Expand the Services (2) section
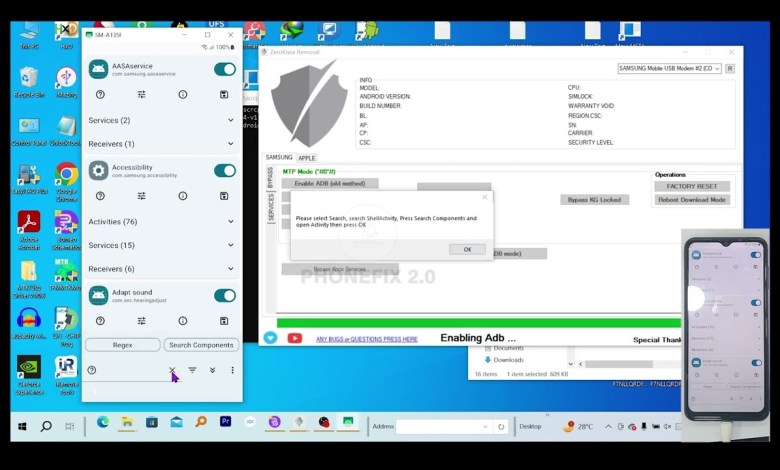This screenshot has width=780, height=470. tap(160, 120)
